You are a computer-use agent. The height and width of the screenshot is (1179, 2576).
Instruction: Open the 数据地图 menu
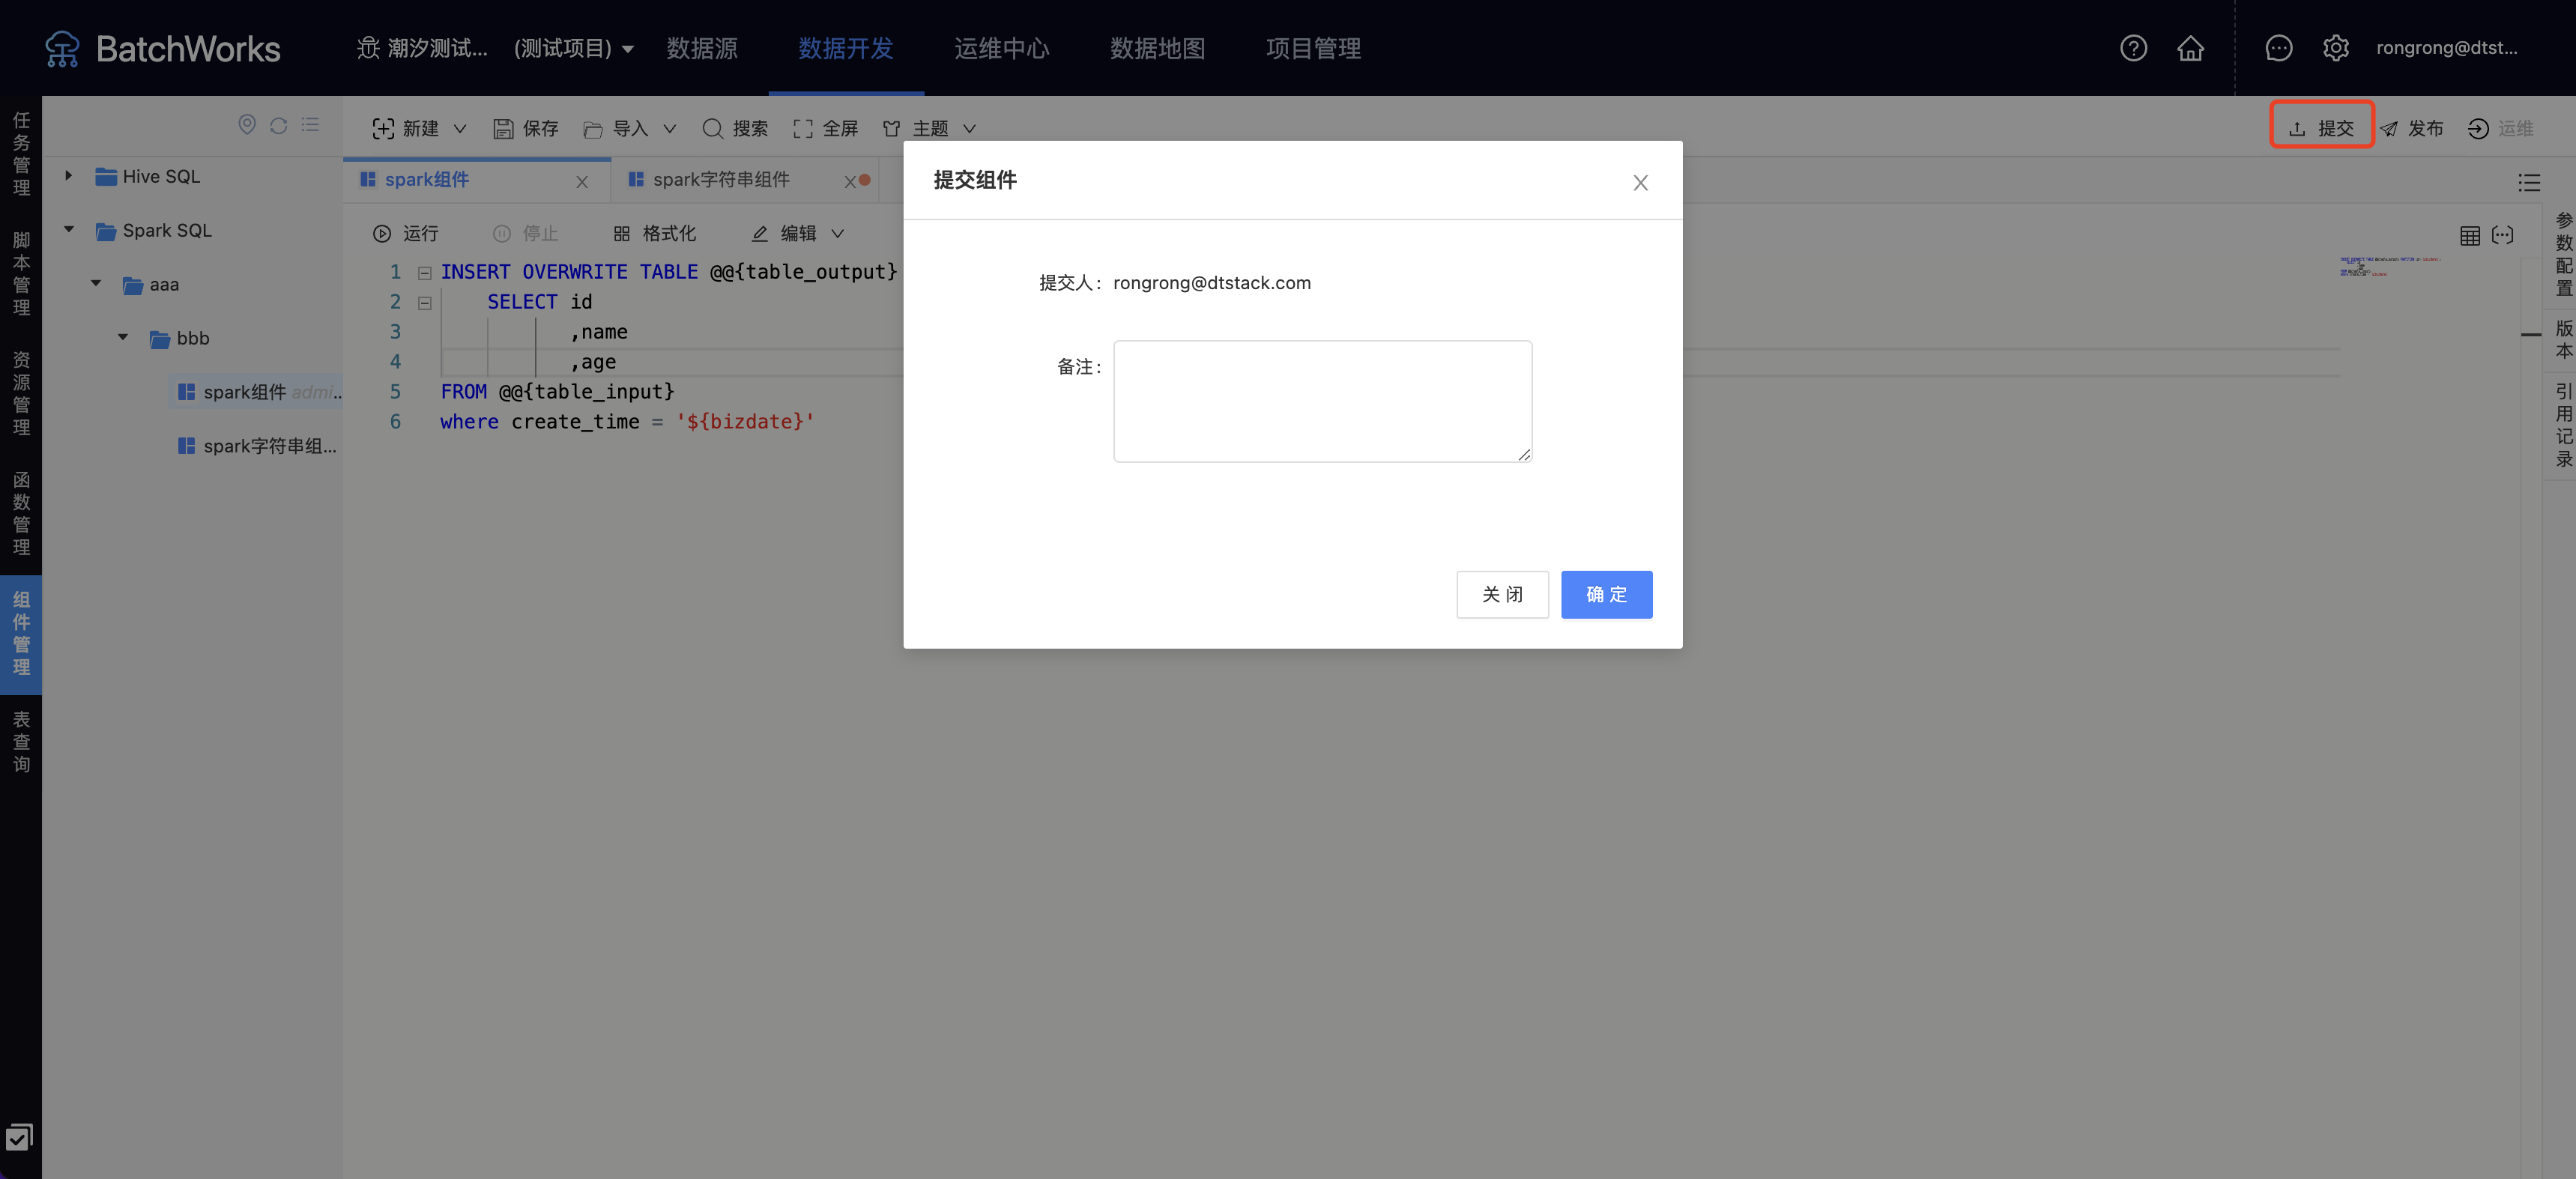pos(1157,48)
